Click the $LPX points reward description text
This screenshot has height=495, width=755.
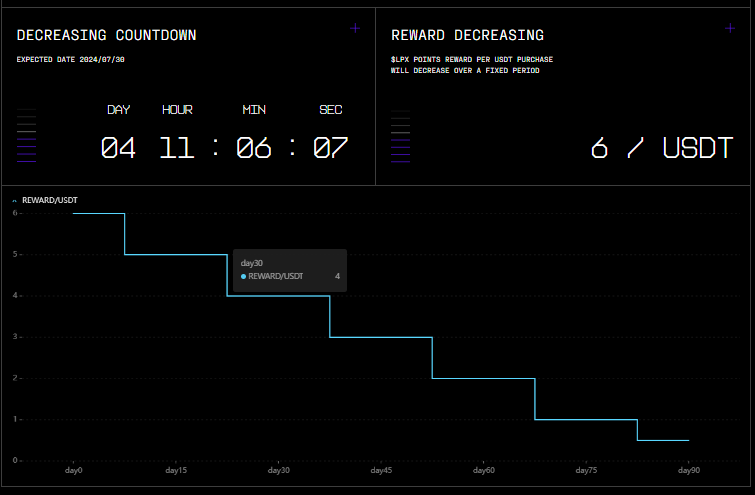pyautogui.click(x=472, y=65)
